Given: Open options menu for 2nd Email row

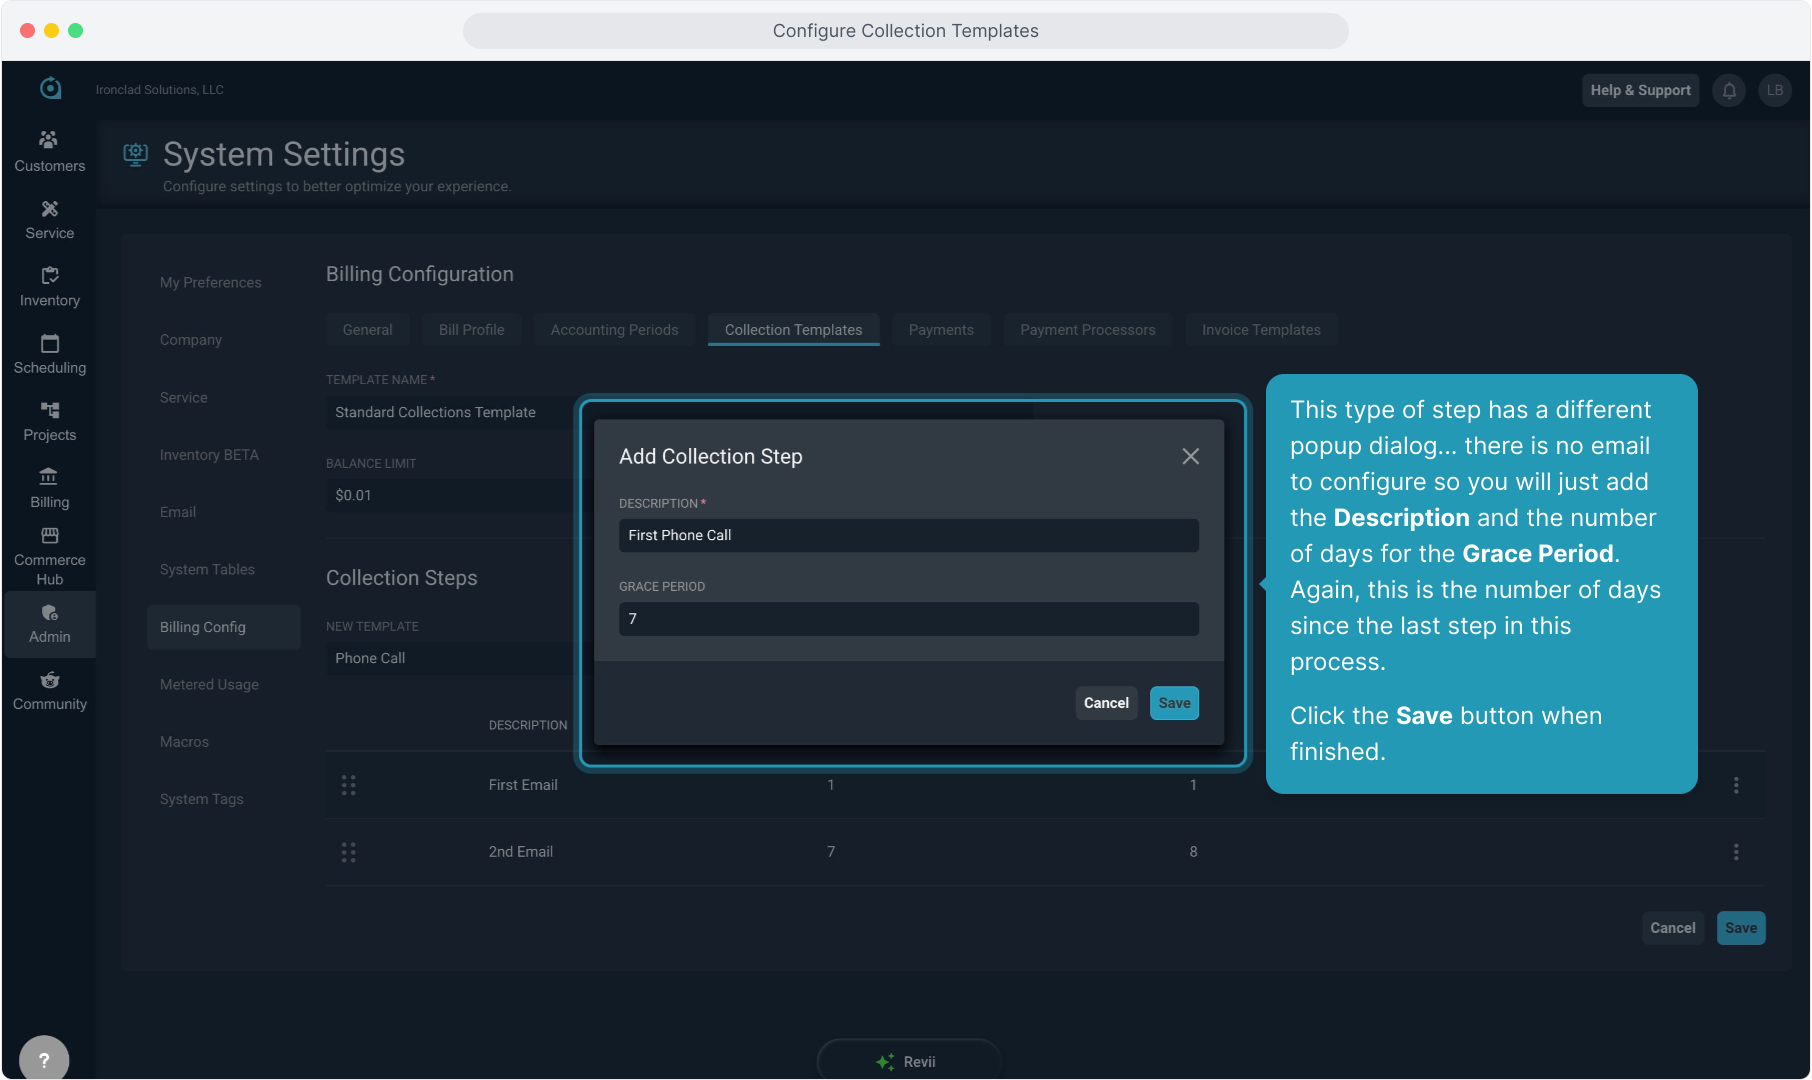Looking at the screenshot, I should (x=1736, y=852).
